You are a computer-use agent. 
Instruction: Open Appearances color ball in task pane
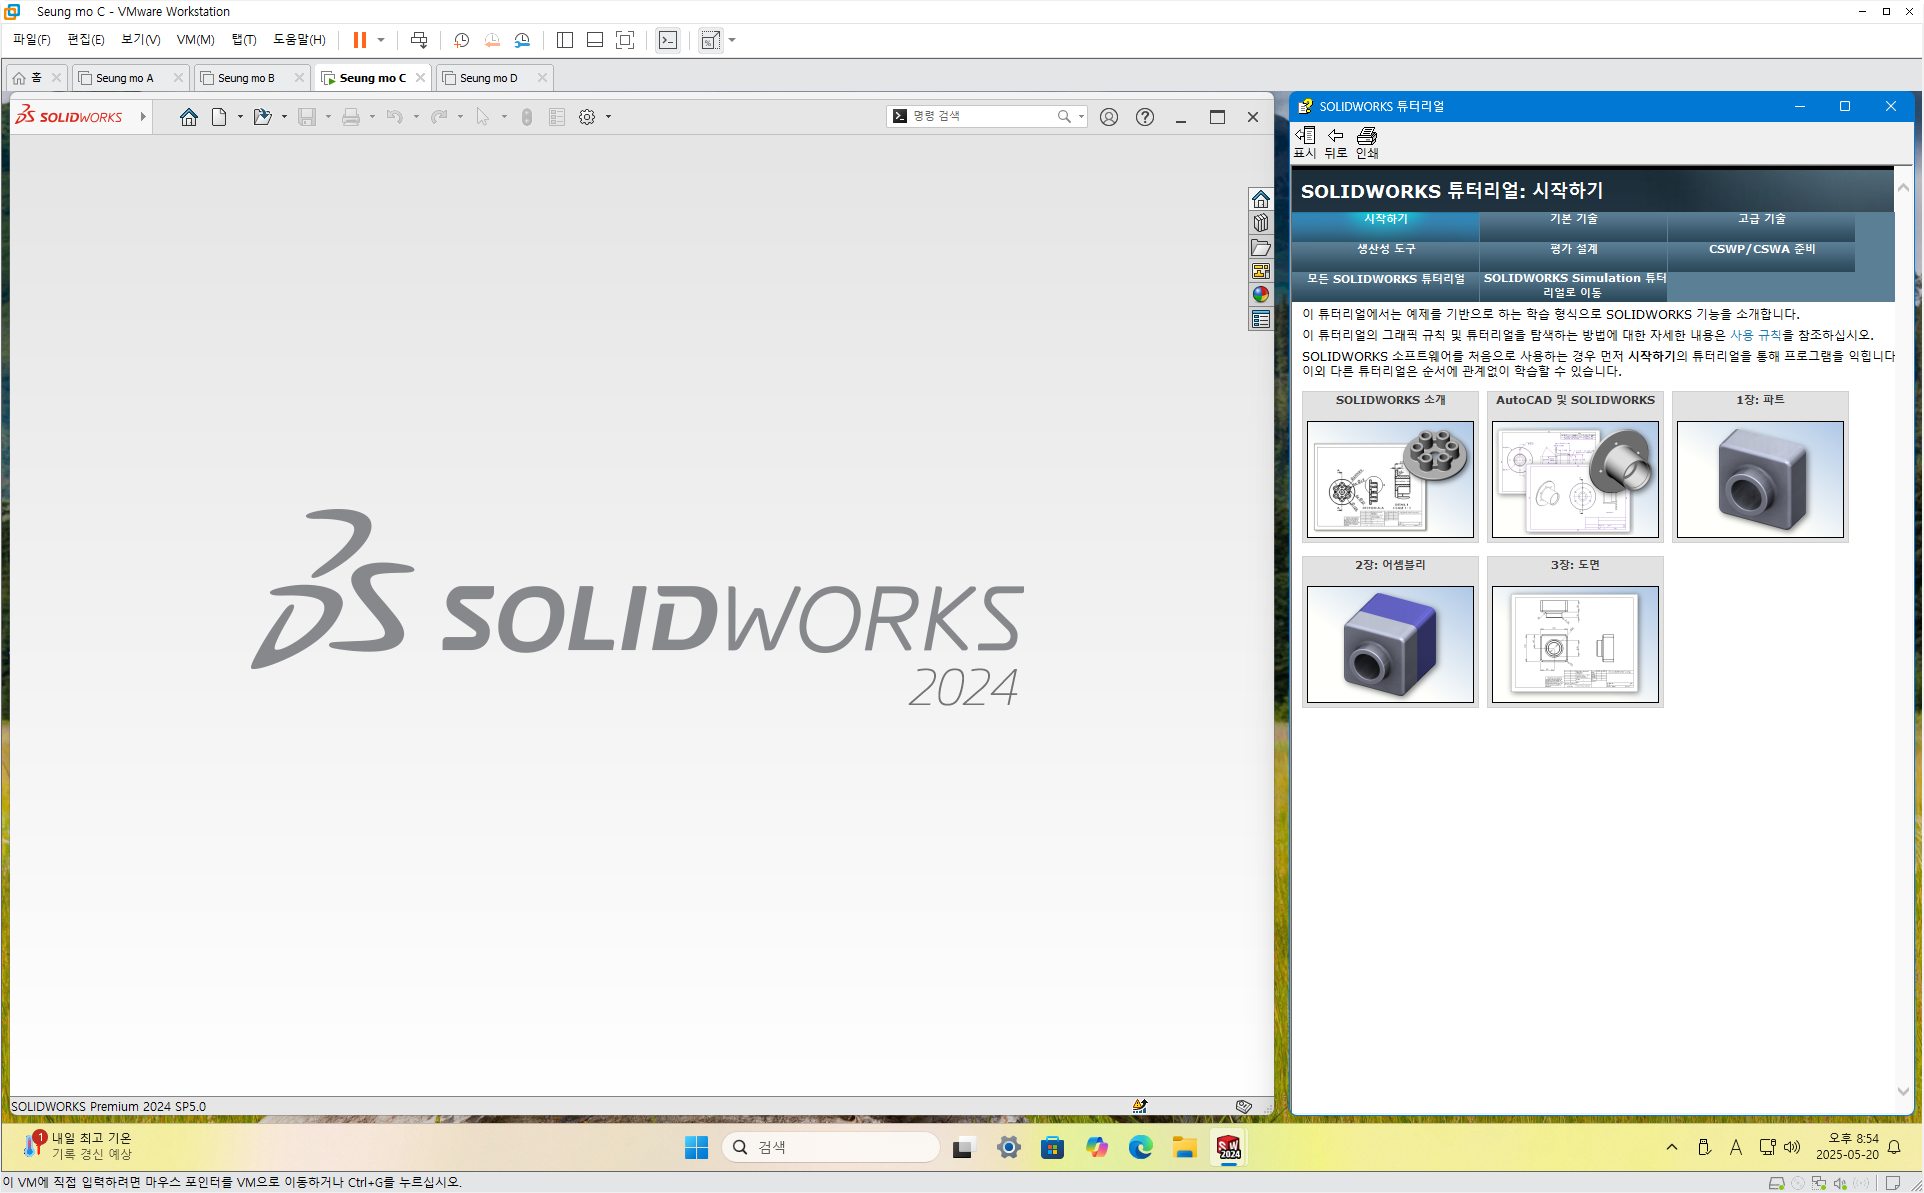(1261, 295)
